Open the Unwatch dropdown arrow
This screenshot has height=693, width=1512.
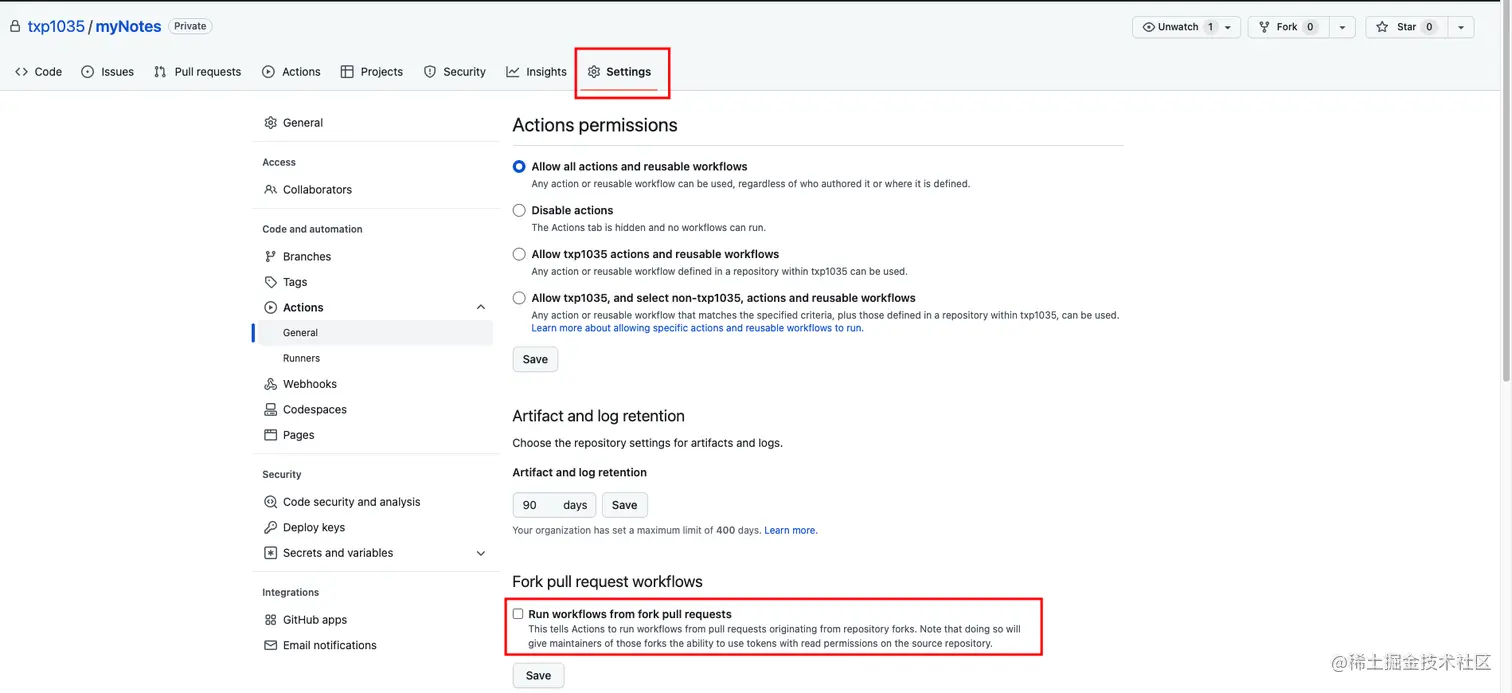click(x=1229, y=27)
